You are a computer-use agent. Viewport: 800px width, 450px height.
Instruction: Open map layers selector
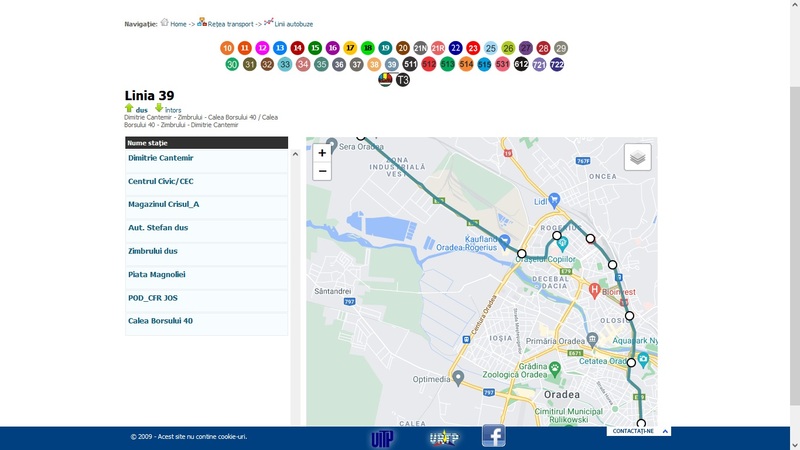pyautogui.click(x=637, y=157)
